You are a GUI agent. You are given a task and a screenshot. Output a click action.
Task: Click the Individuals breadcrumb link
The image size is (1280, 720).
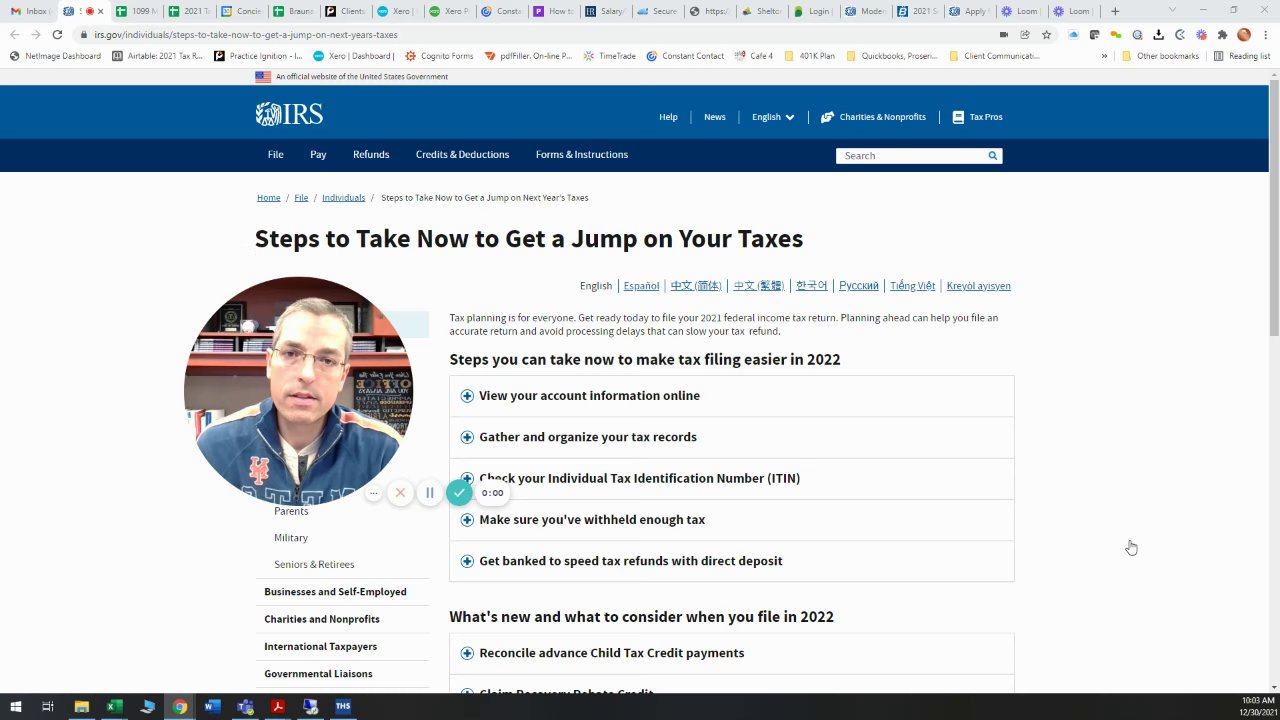point(343,198)
